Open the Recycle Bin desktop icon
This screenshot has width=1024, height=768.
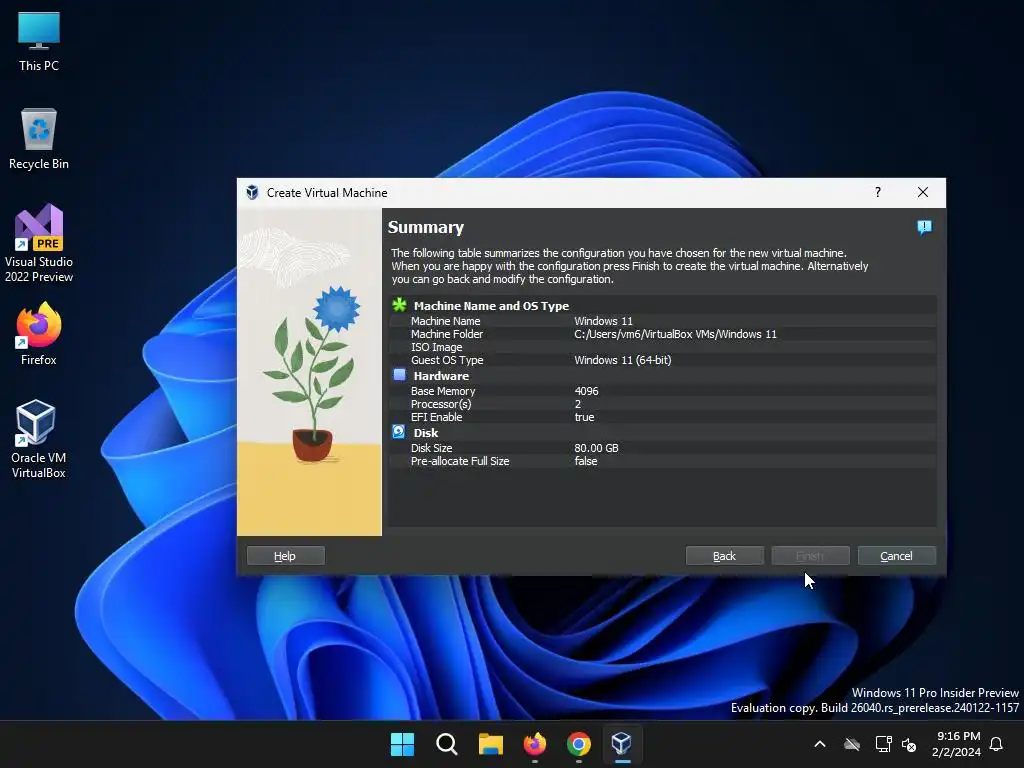pyautogui.click(x=39, y=139)
